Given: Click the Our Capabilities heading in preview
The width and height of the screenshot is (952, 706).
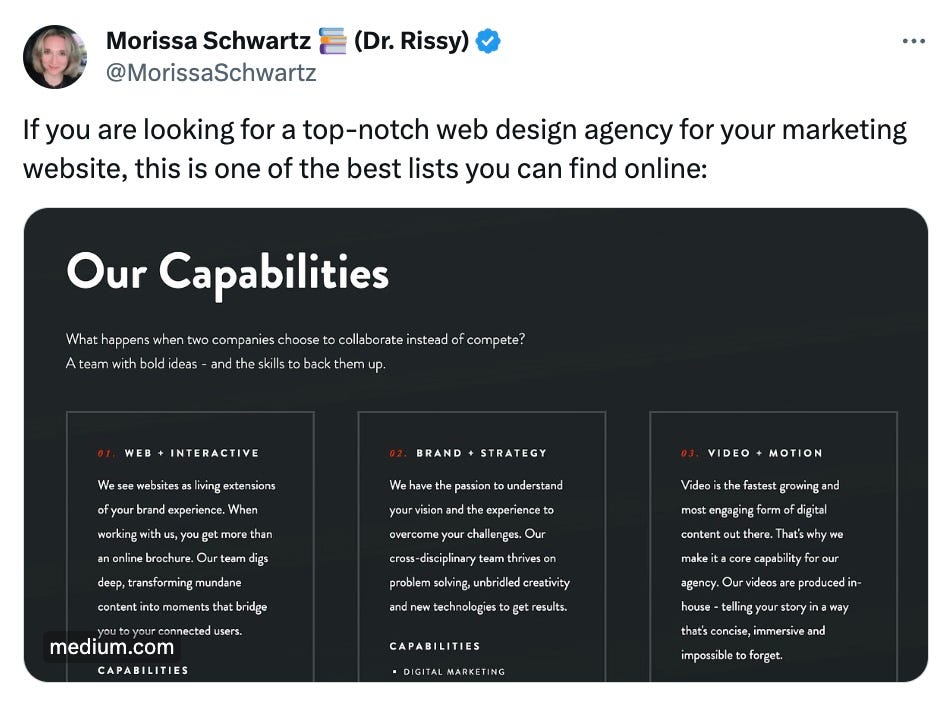Looking at the screenshot, I should coord(228,273).
